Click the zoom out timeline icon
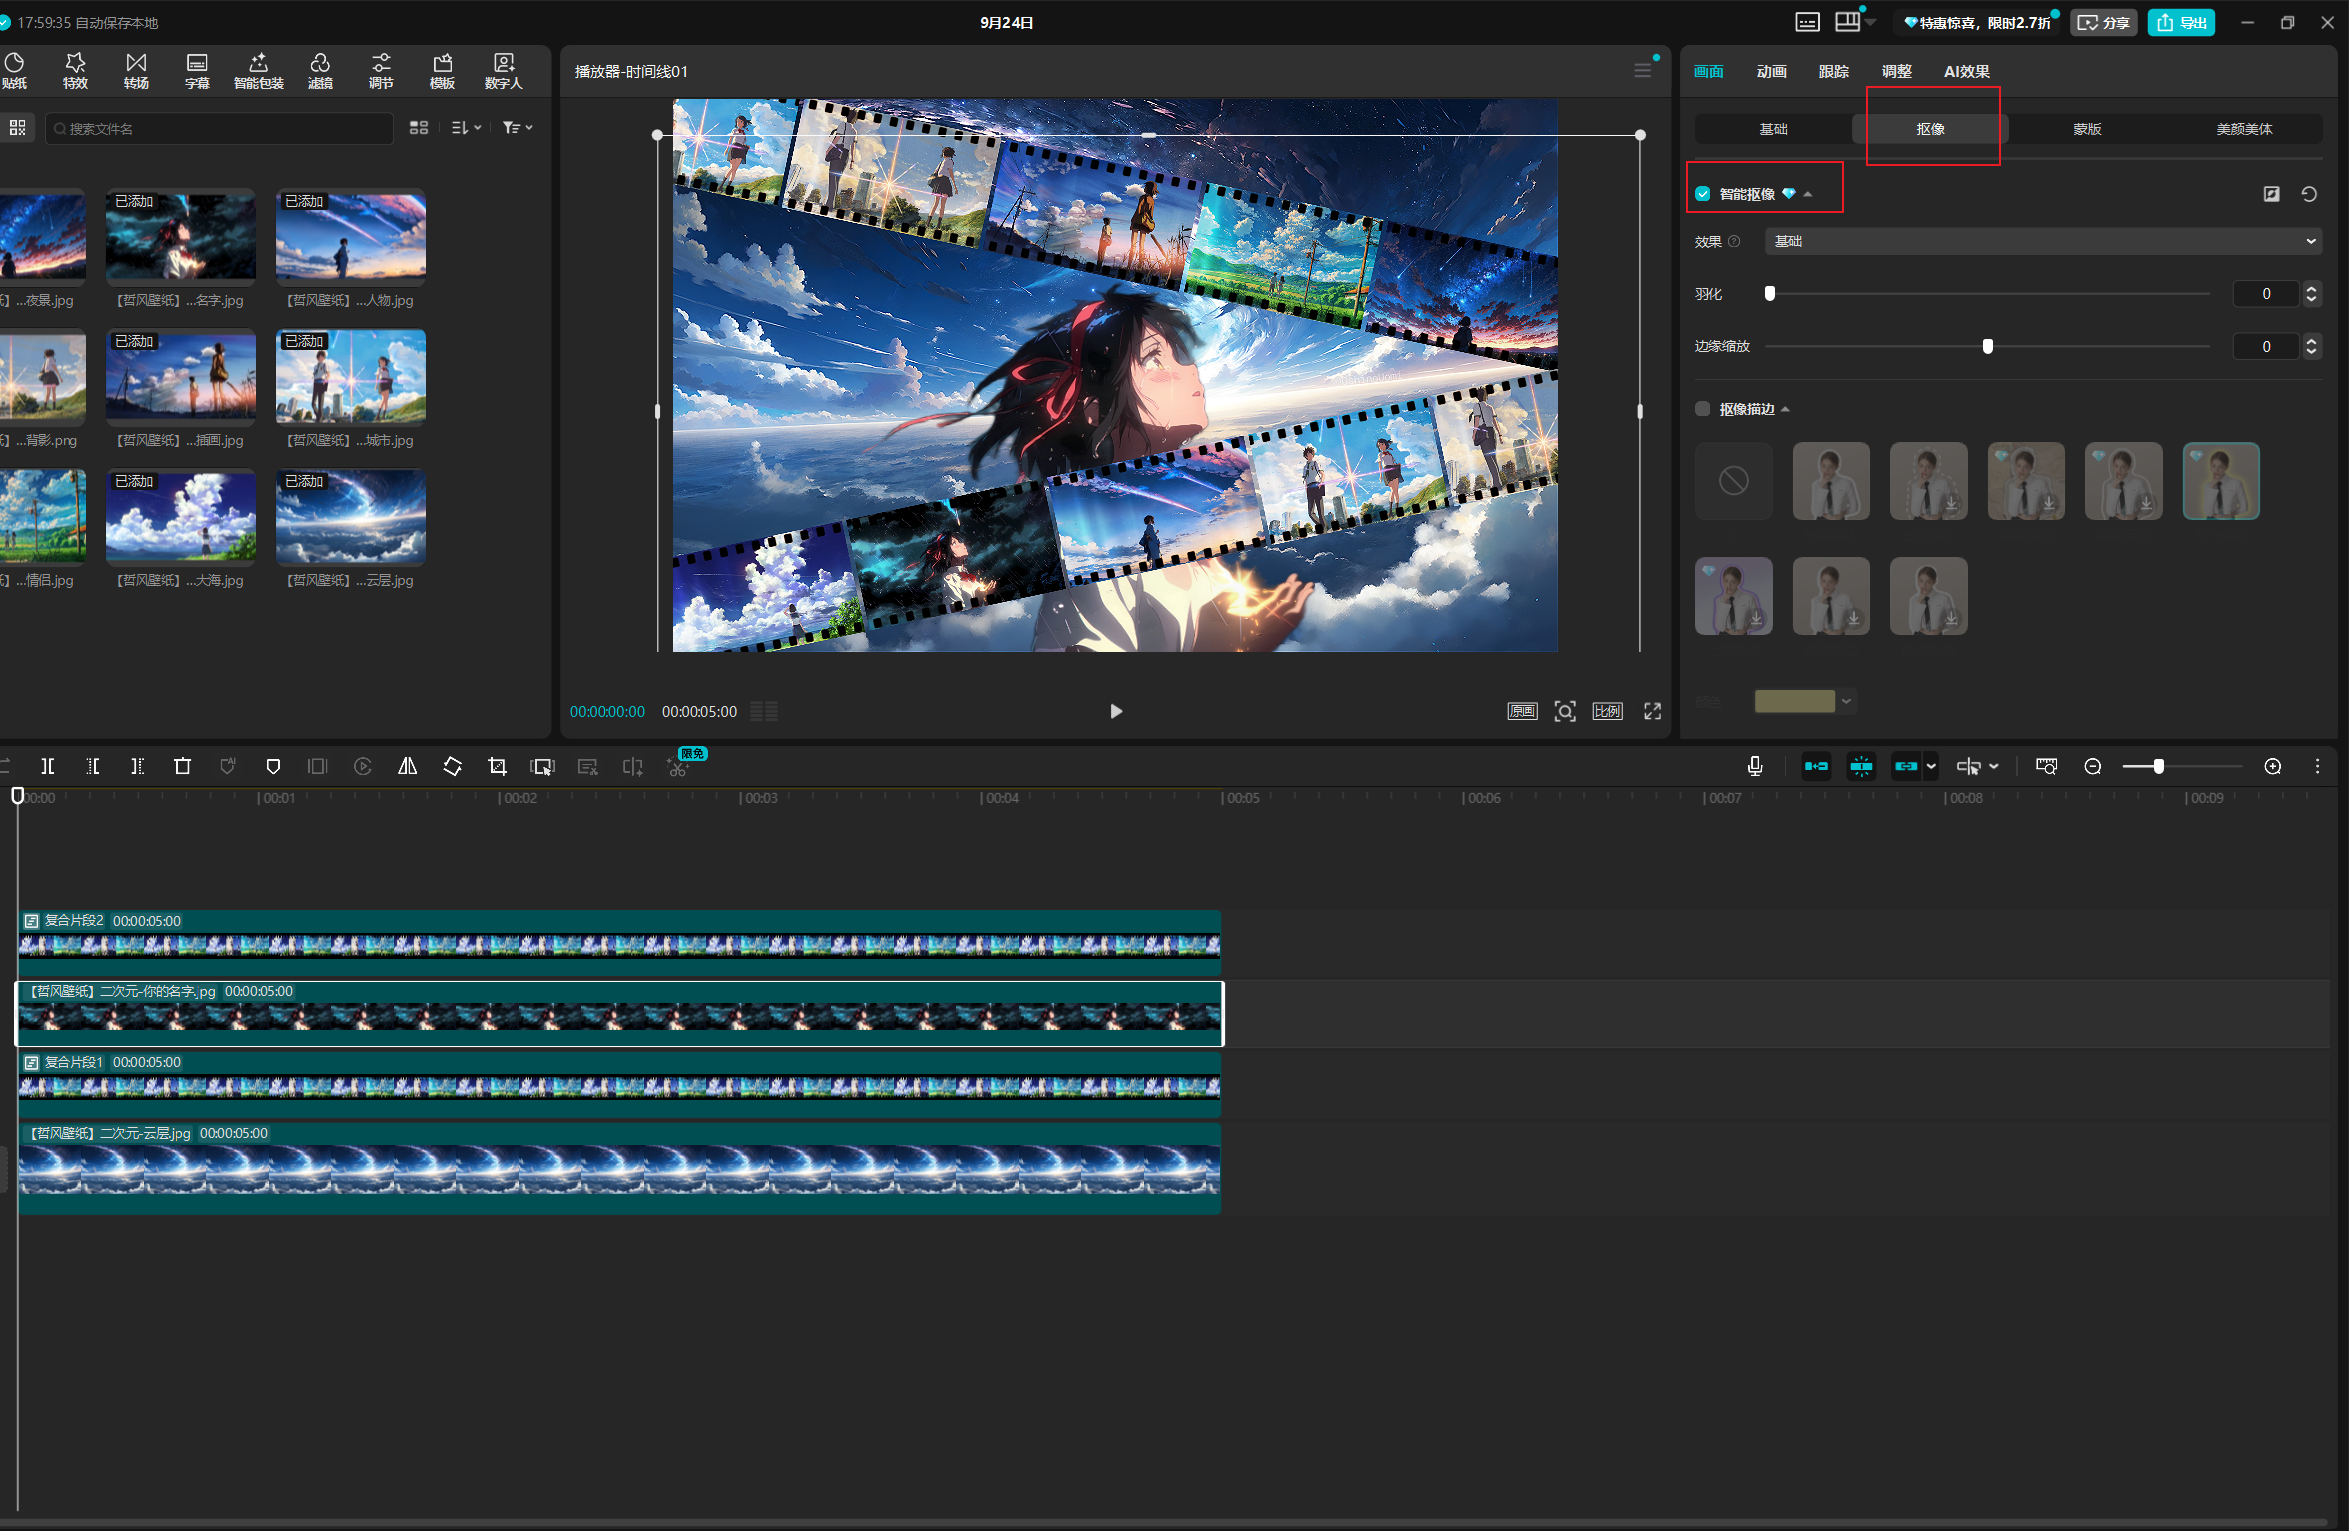The image size is (2349, 1531). point(2092,766)
